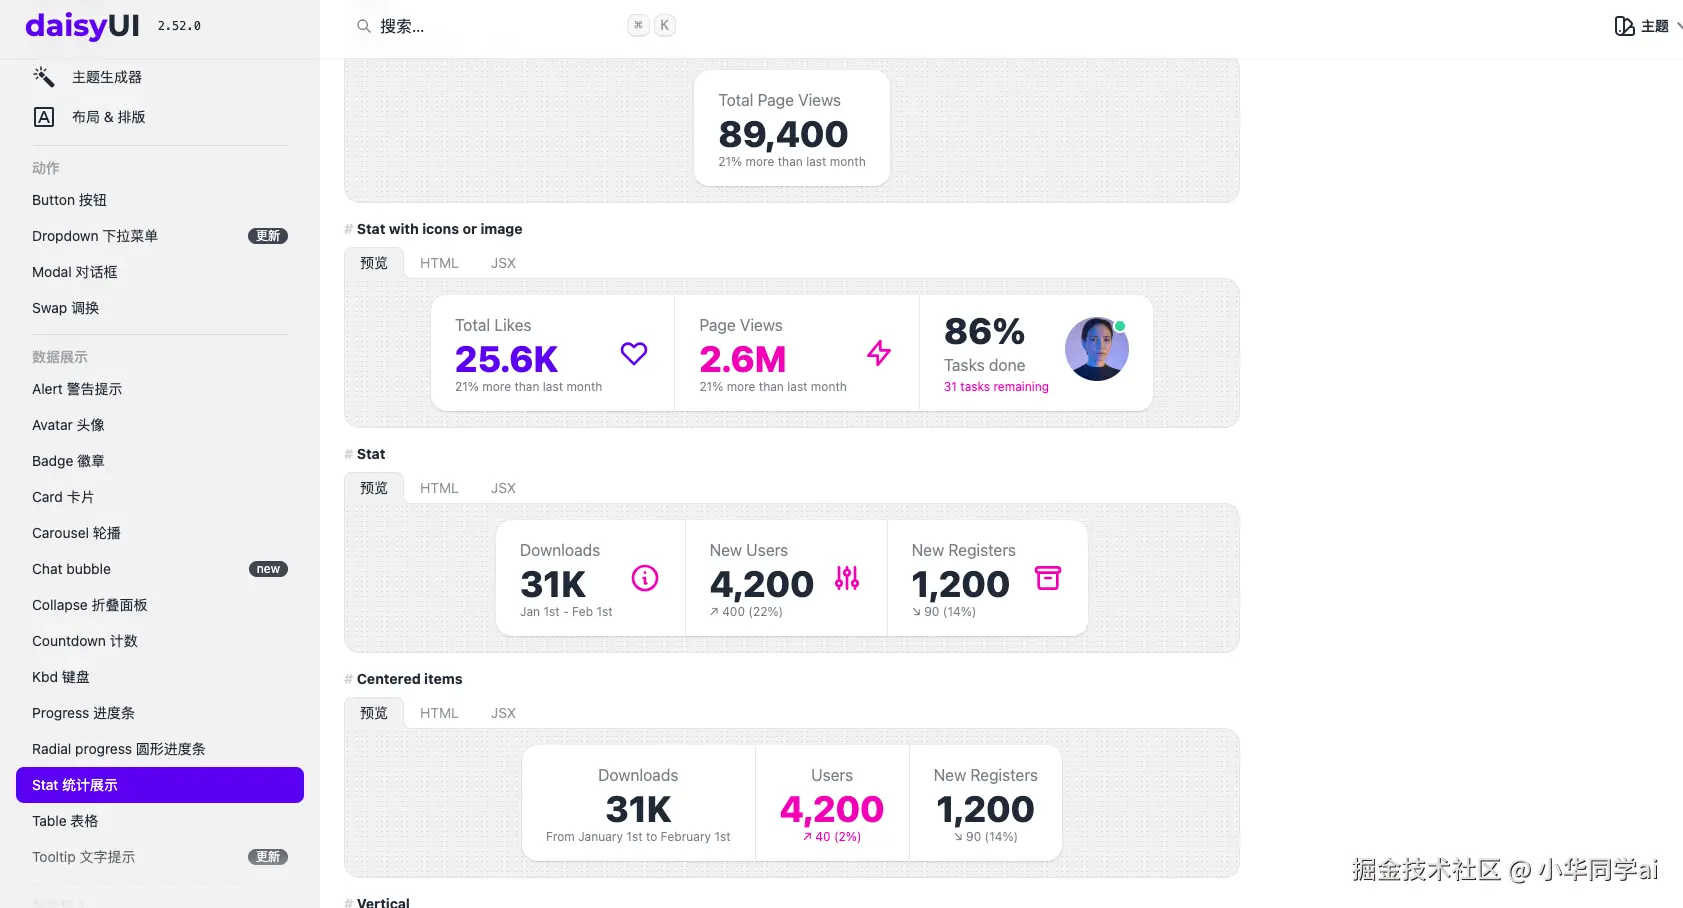Click the avatar photo in Tasks done
The width and height of the screenshot is (1683, 908).
1097,349
